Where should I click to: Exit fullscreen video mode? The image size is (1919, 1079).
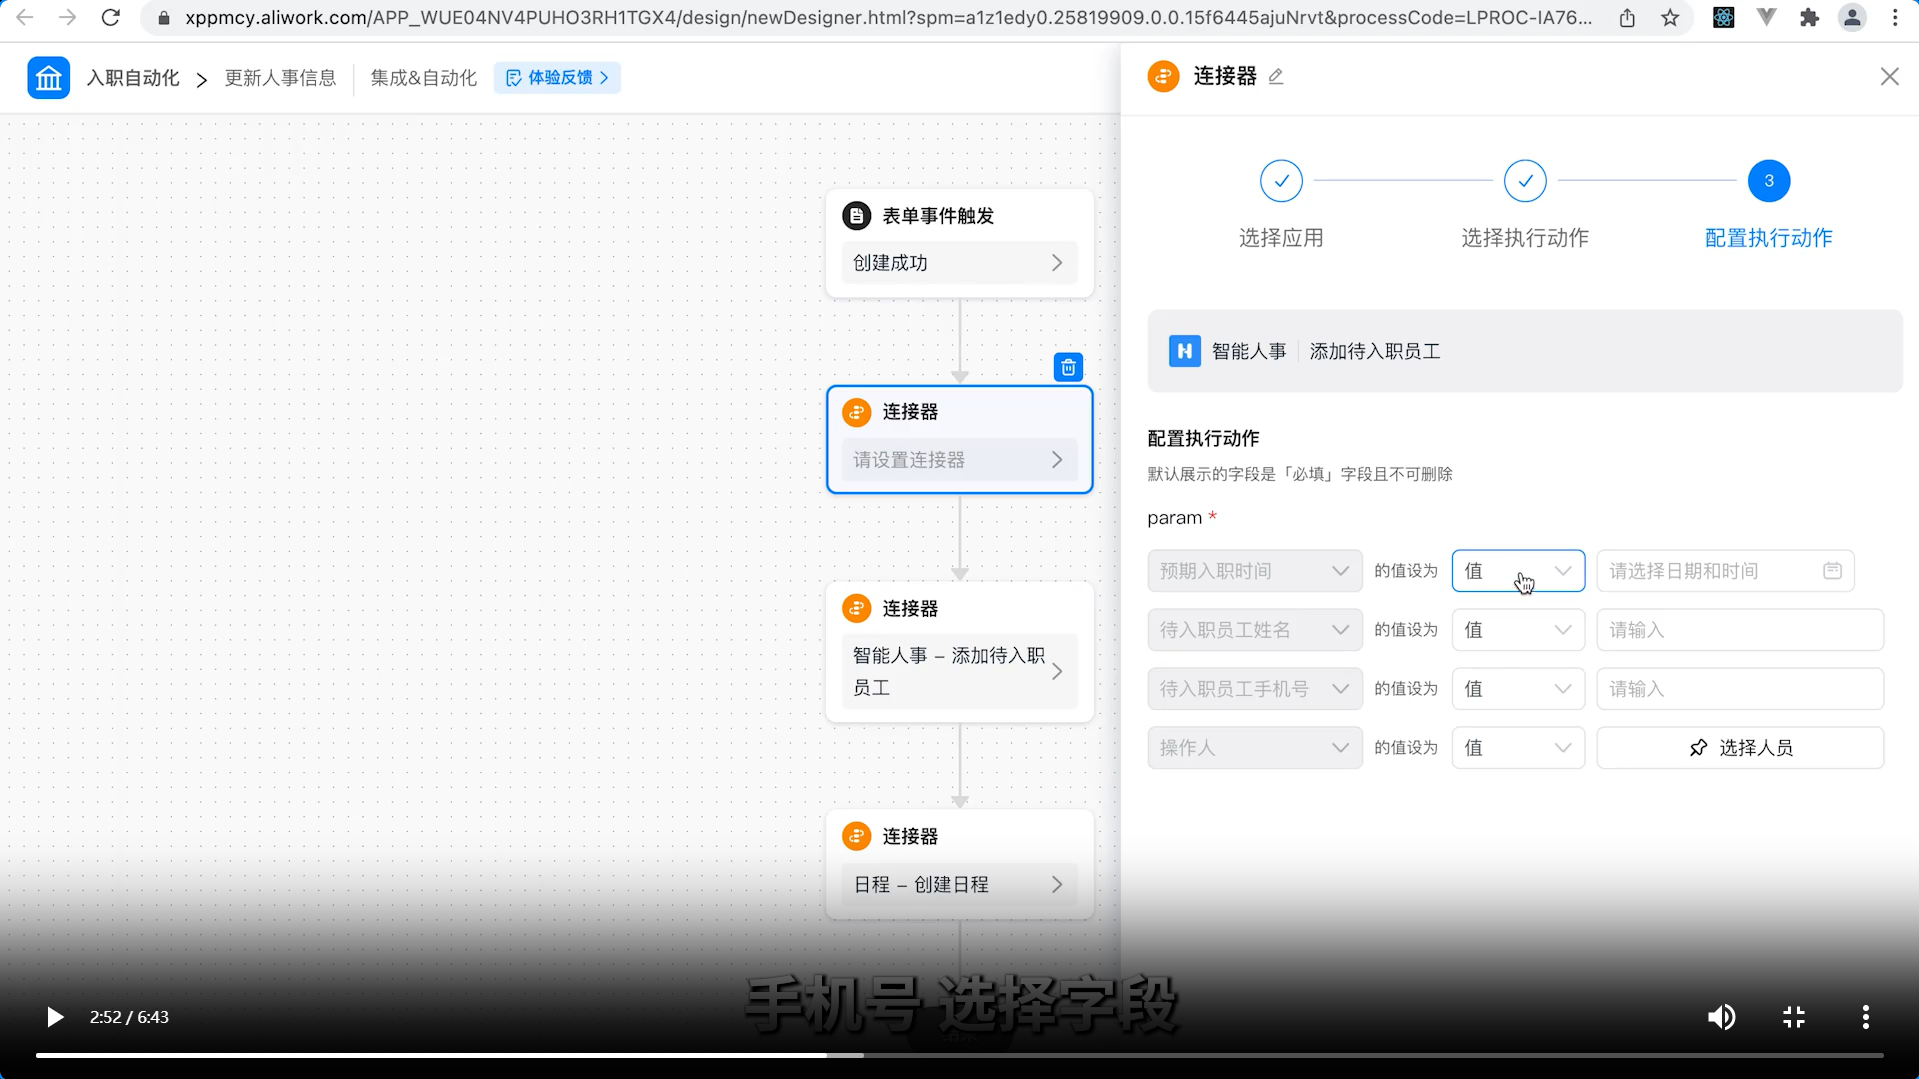tap(1794, 1017)
